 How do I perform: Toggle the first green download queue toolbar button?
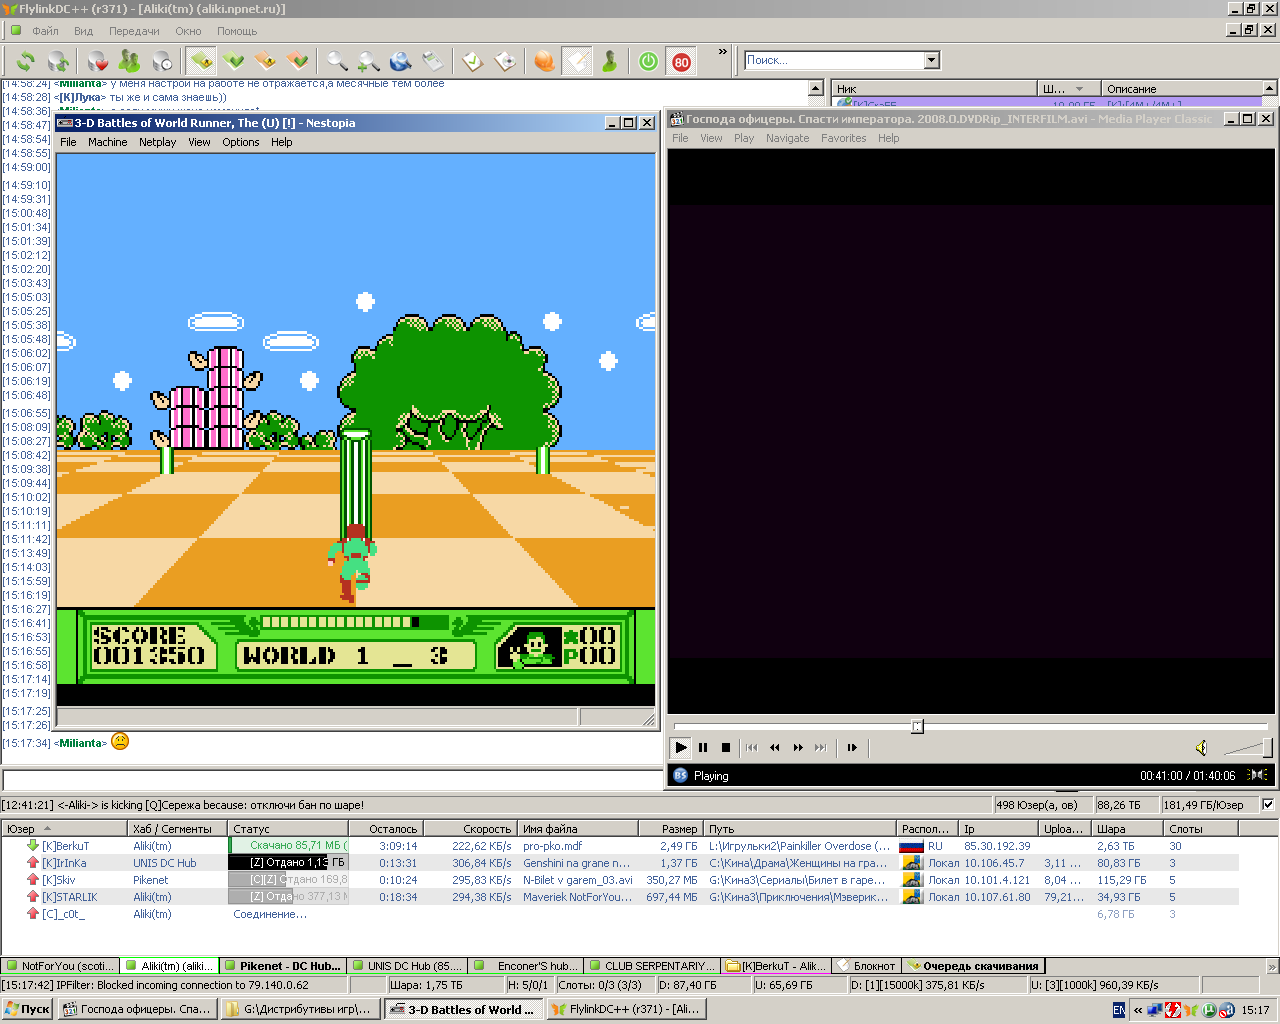(x=201, y=61)
